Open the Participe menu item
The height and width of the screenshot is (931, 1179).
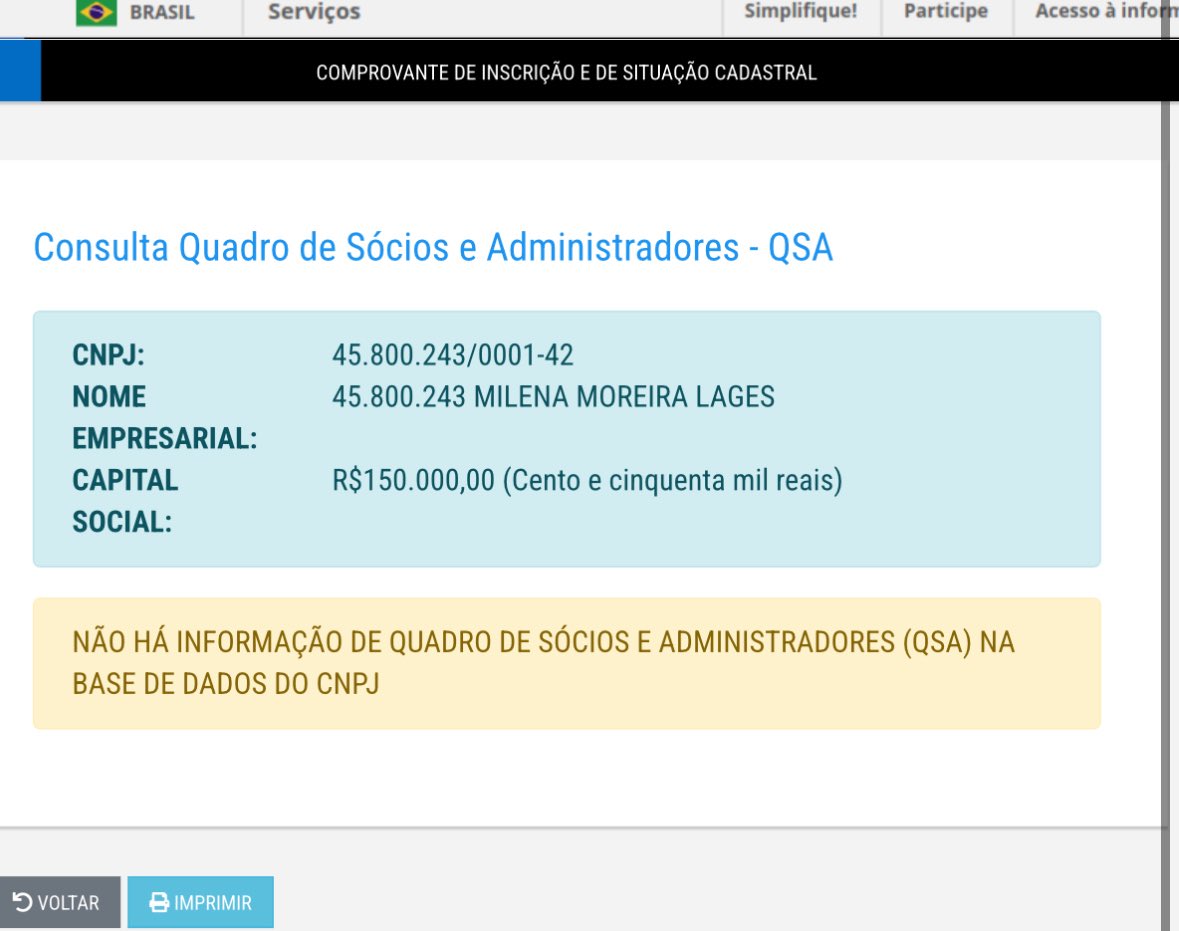(946, 11)
